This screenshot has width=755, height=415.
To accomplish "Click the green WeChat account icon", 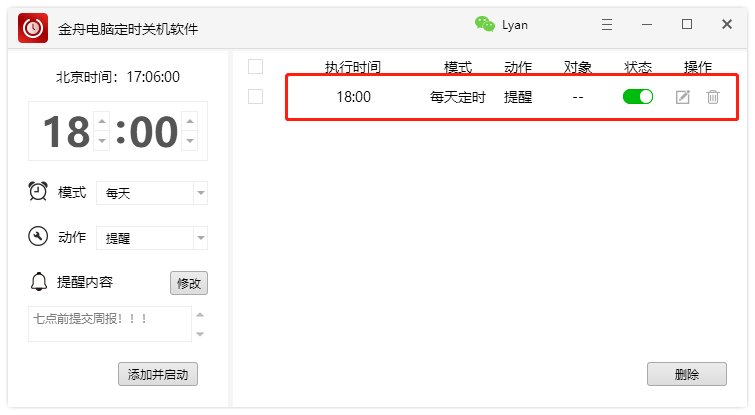I will click(x=484, y=24).
